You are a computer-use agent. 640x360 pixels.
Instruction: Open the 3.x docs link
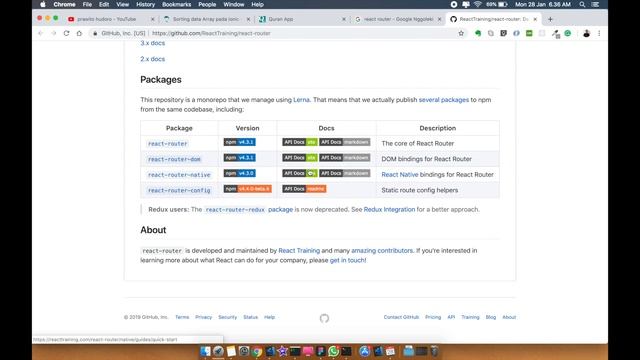[153, 43]
